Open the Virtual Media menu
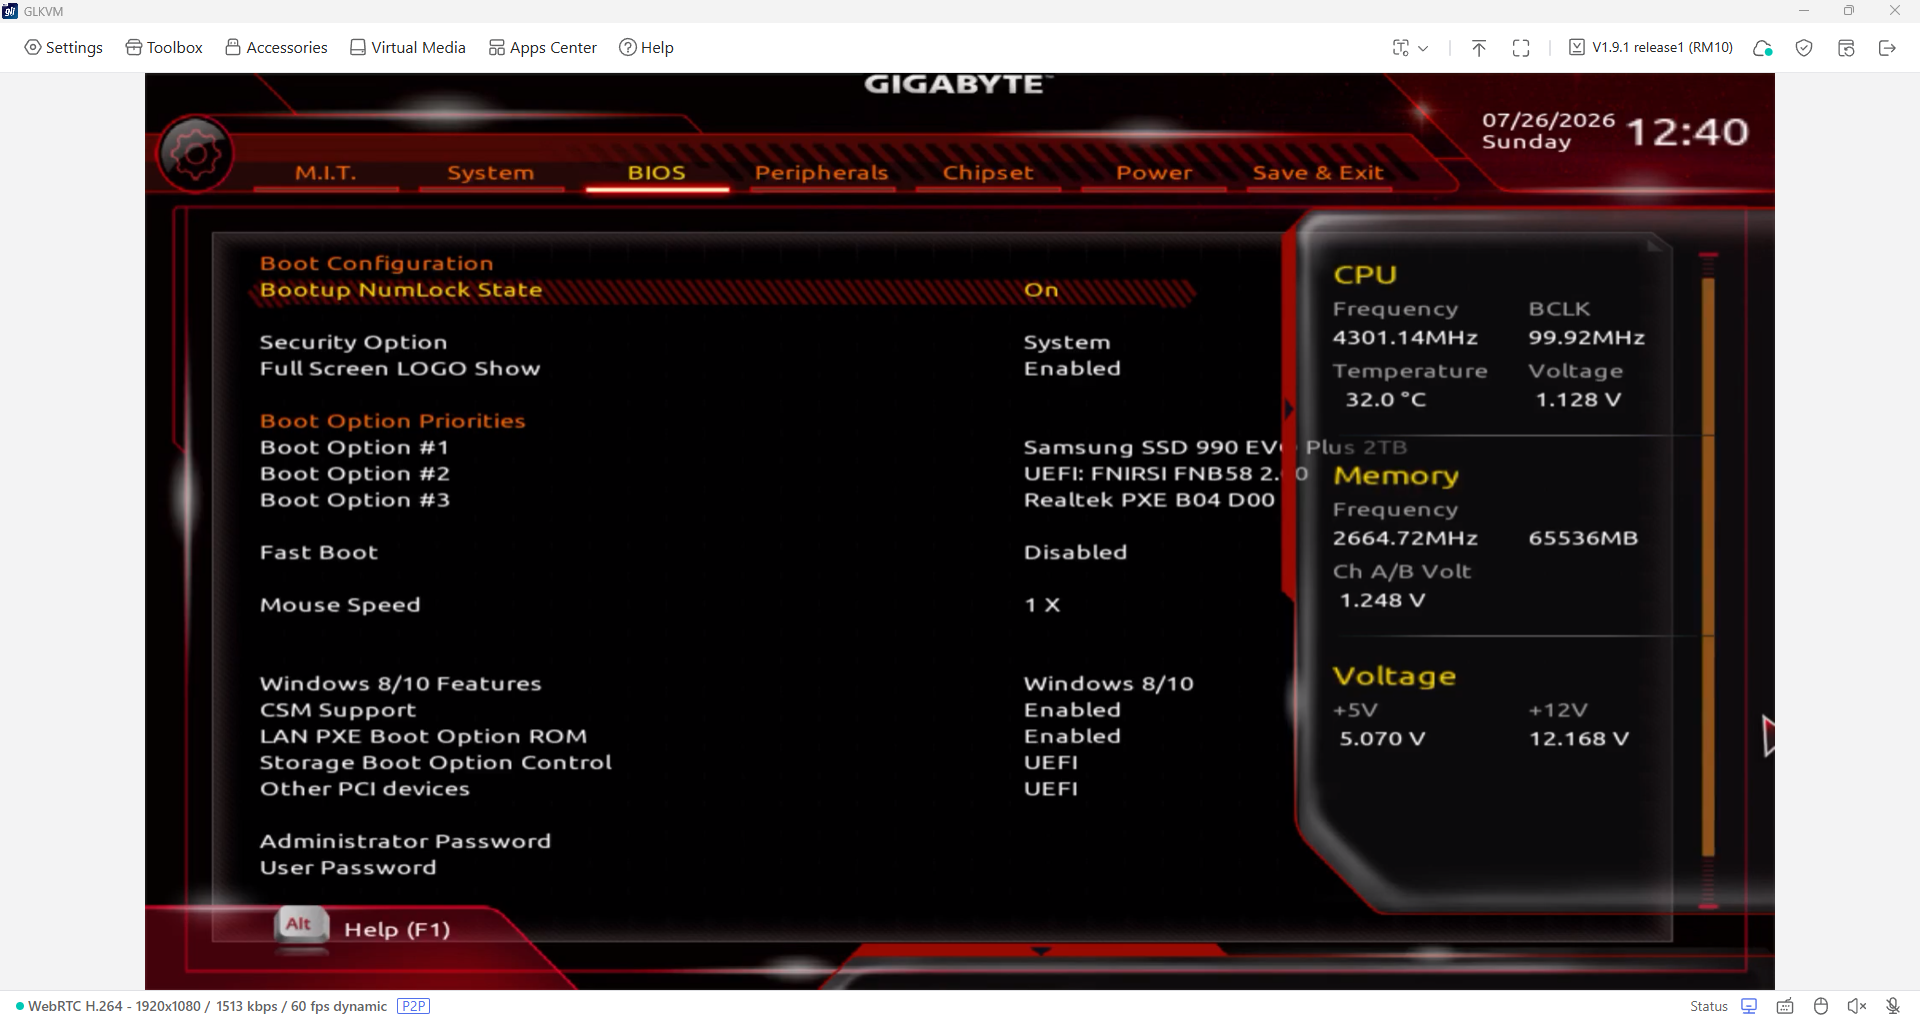 [408, 48]
